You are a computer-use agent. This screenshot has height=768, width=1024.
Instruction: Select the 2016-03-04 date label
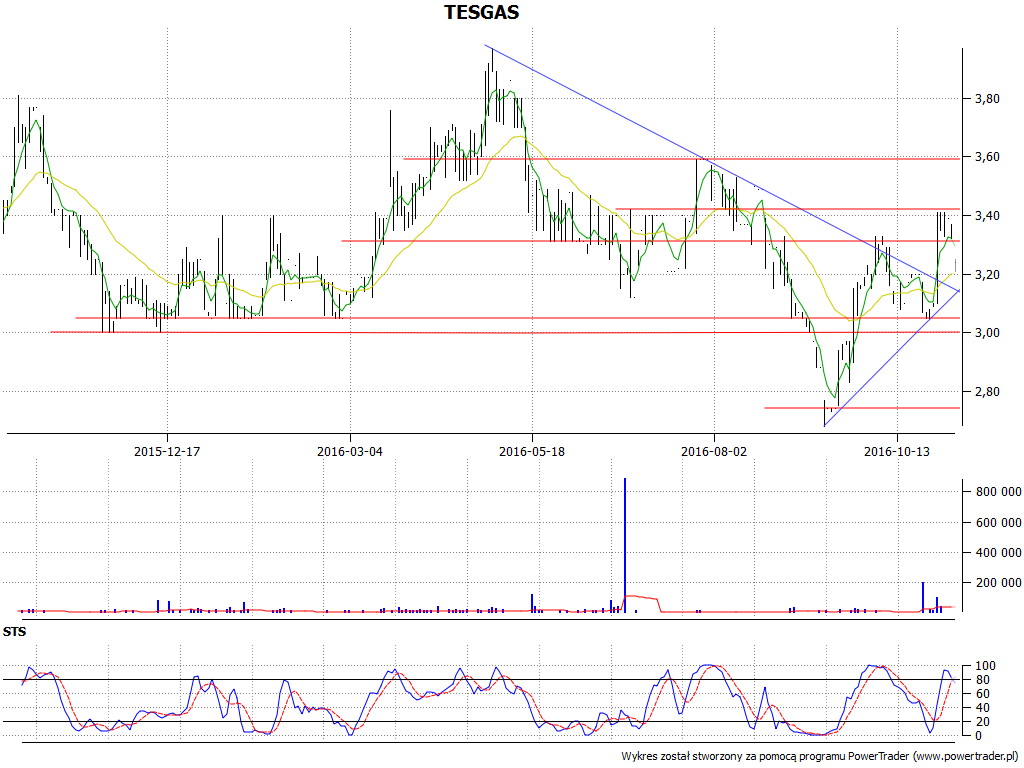(x=350, y=451)
